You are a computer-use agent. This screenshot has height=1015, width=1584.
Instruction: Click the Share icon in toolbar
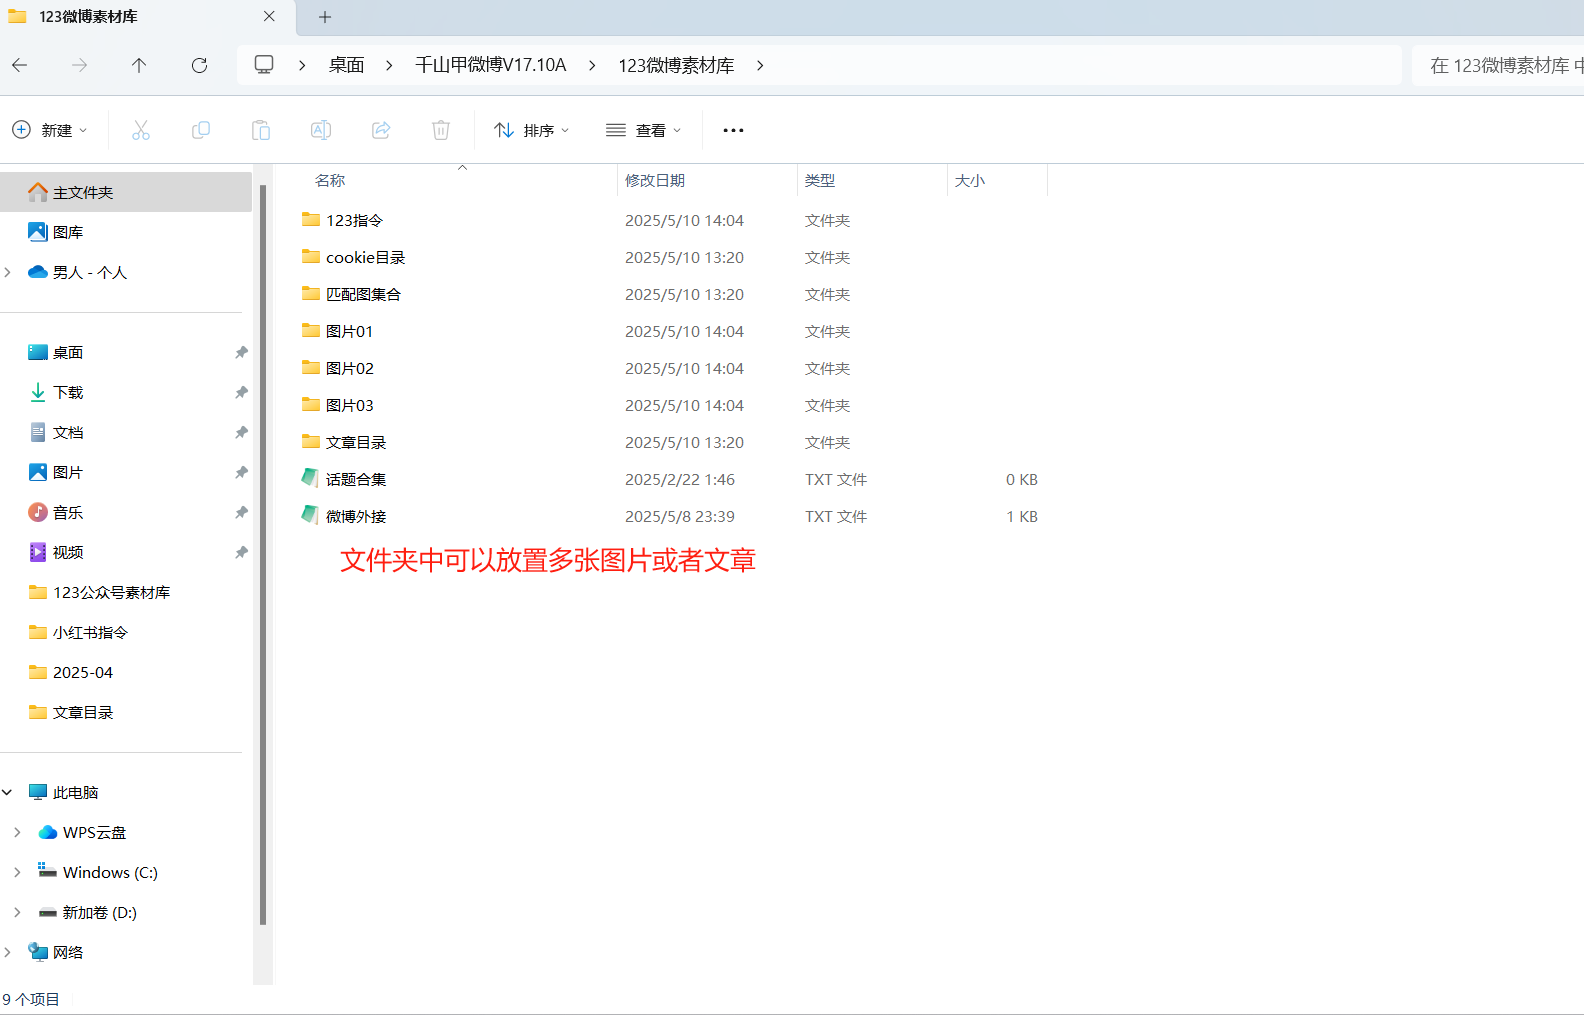(x=381, y=130)
